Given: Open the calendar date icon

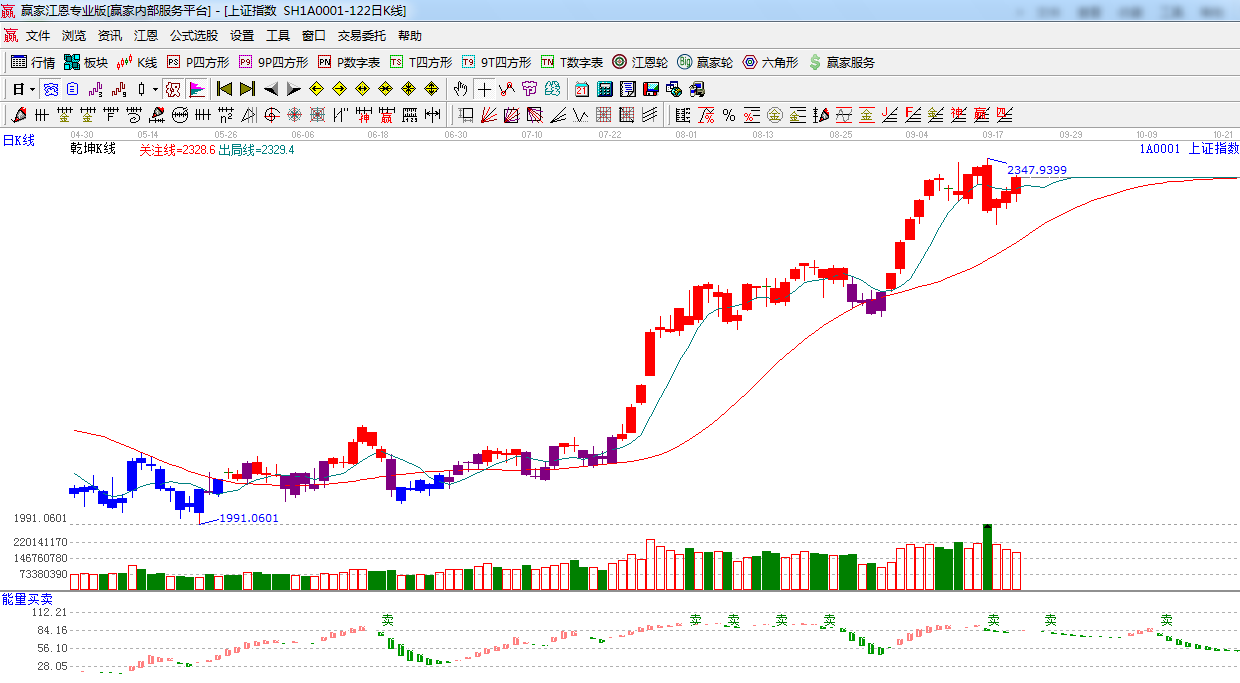Looking at the screenshot, I should point(581,89).
